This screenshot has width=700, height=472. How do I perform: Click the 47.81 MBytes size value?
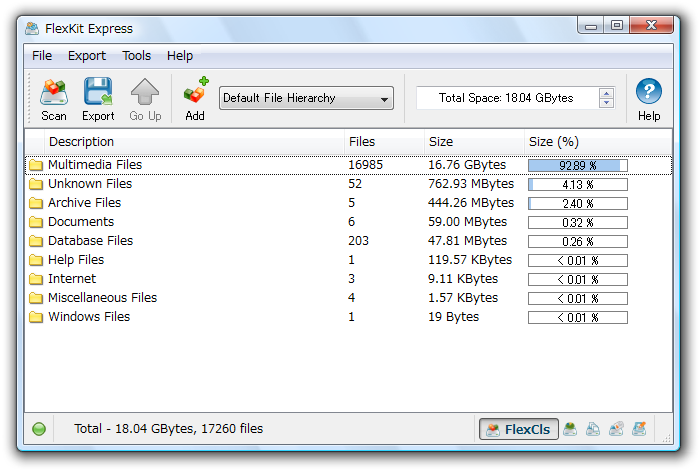(x=467, y=241)
